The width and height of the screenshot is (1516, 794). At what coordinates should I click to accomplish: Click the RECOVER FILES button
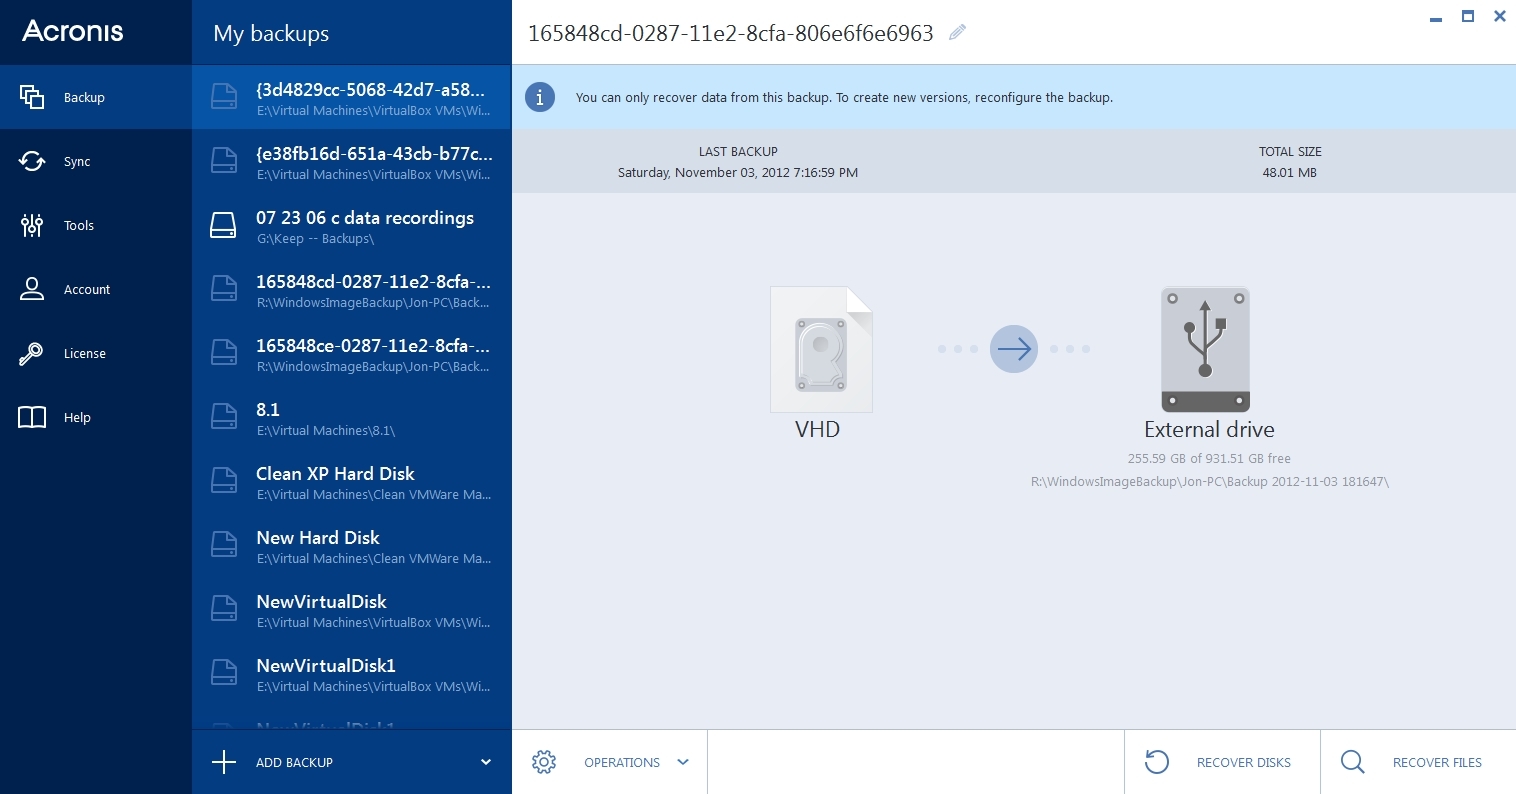tap(1437, 762)
